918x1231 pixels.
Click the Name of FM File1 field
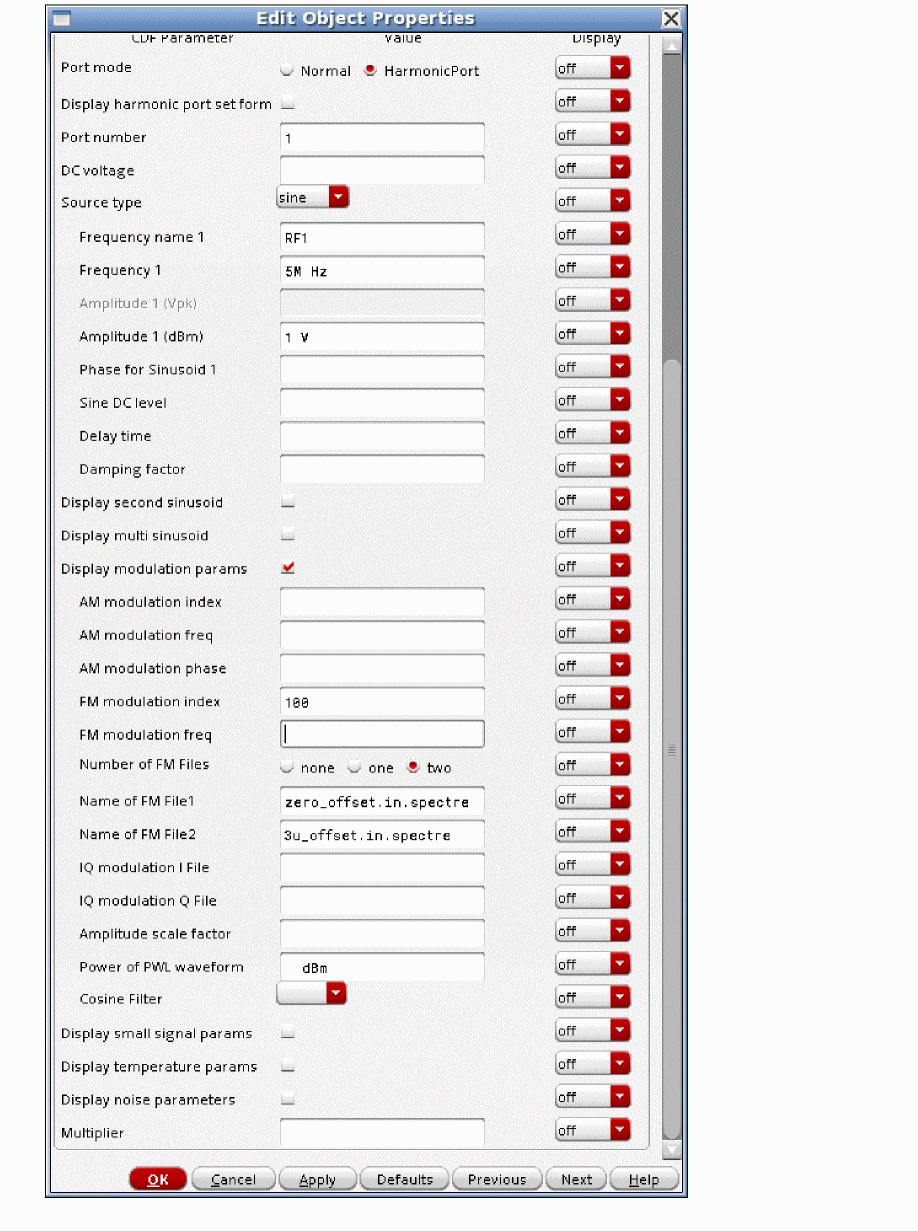click(382, 801)
